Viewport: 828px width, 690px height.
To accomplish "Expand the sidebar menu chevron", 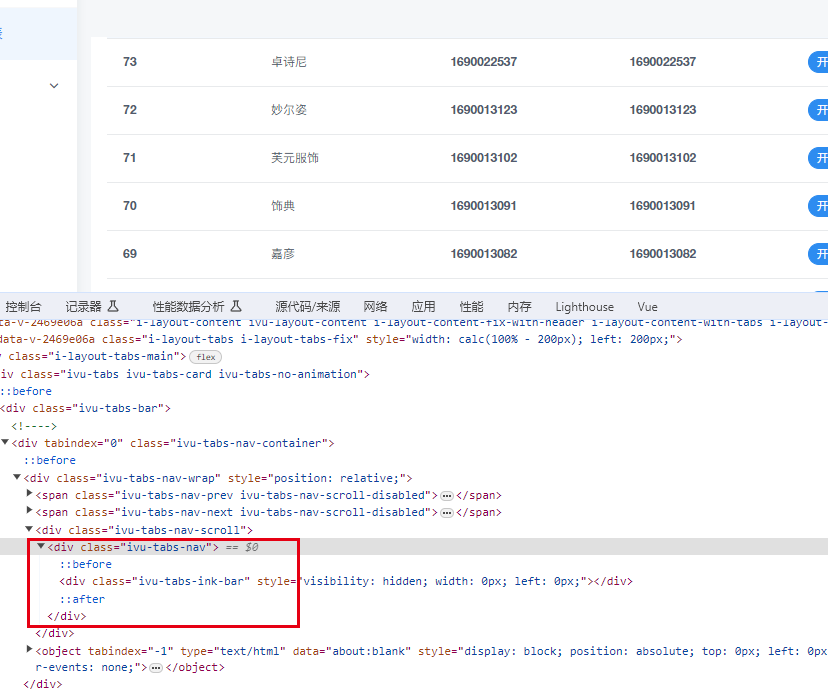I will click(x=54, y=86).
